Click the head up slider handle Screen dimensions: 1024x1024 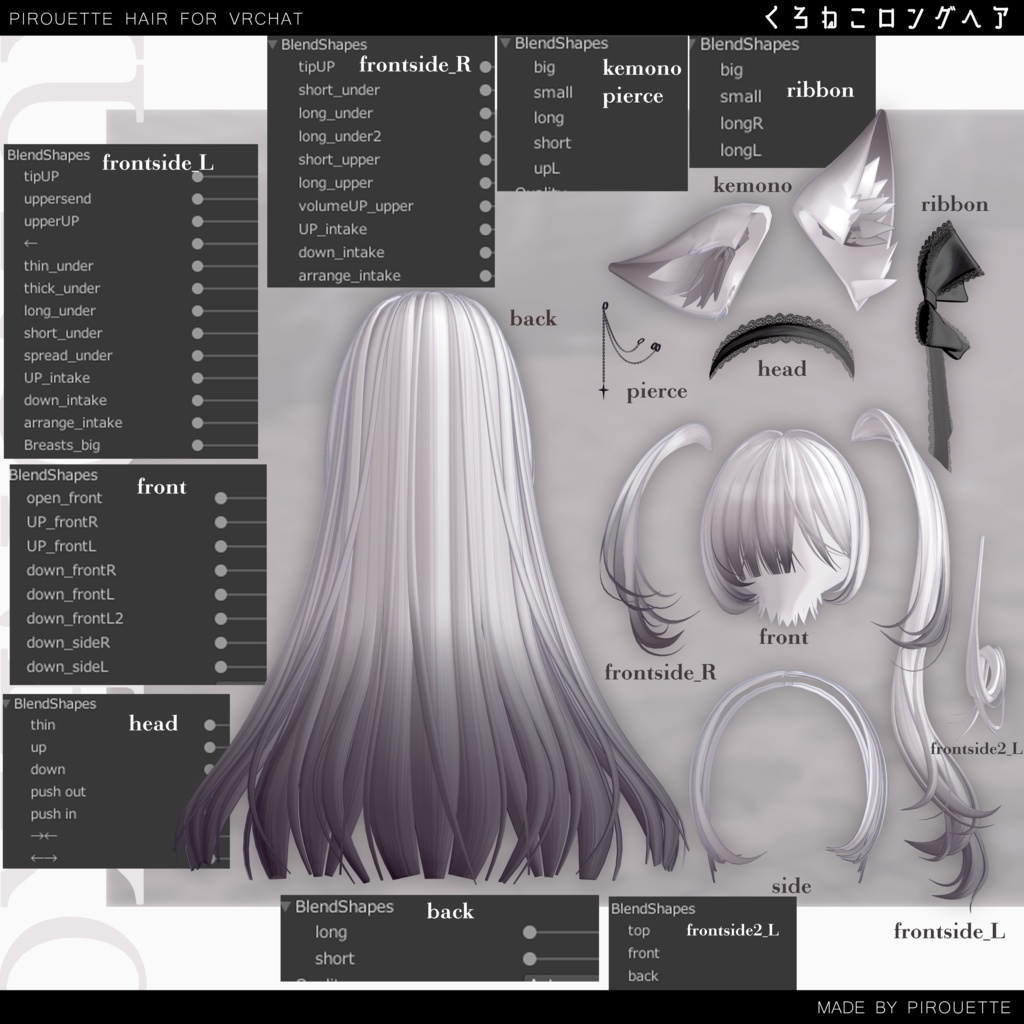(x=210, y=747)
